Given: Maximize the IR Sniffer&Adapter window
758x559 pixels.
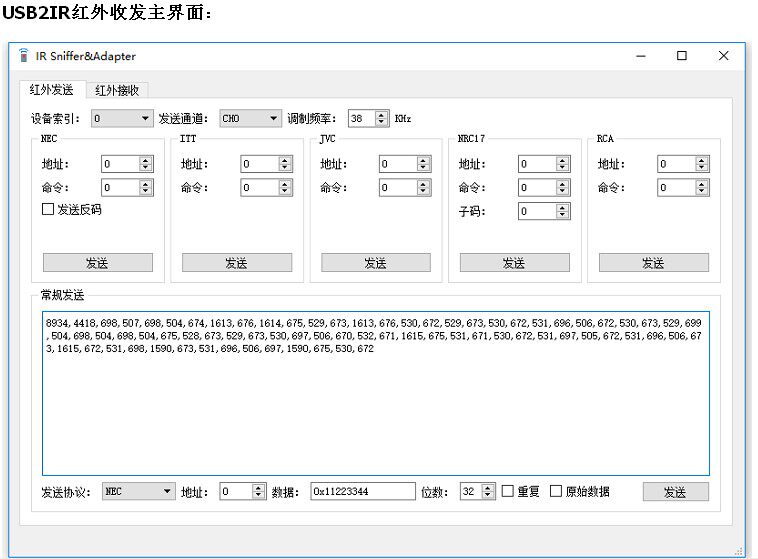Looking at the screenshot, I should pos(682,56).
